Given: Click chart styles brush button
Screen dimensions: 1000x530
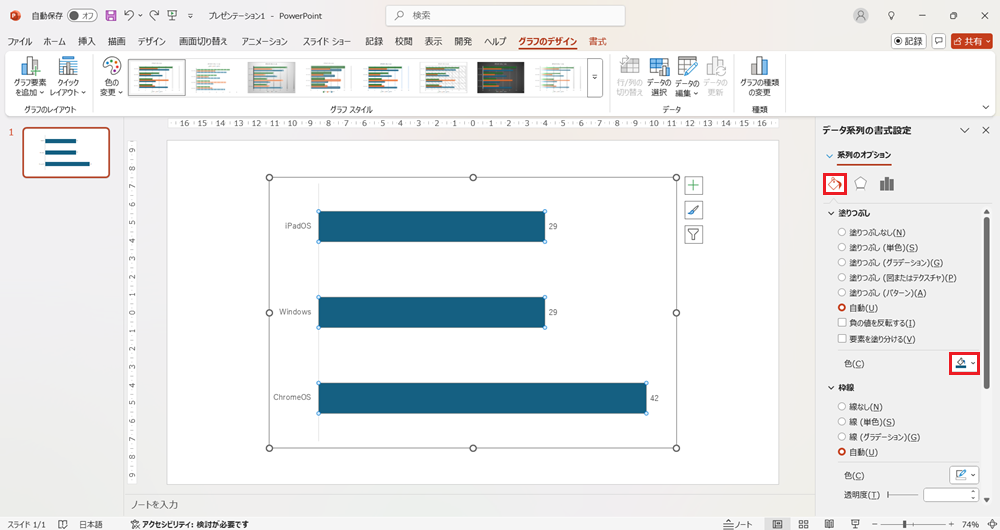Looking at the screenshot, I should (693, 210).
